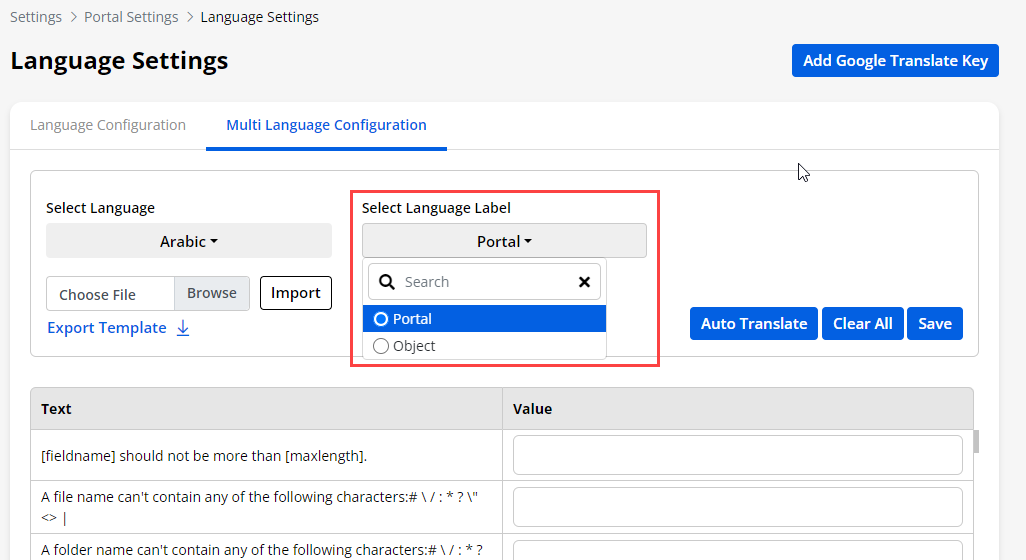Choose the Object radio option

point(381,346)
